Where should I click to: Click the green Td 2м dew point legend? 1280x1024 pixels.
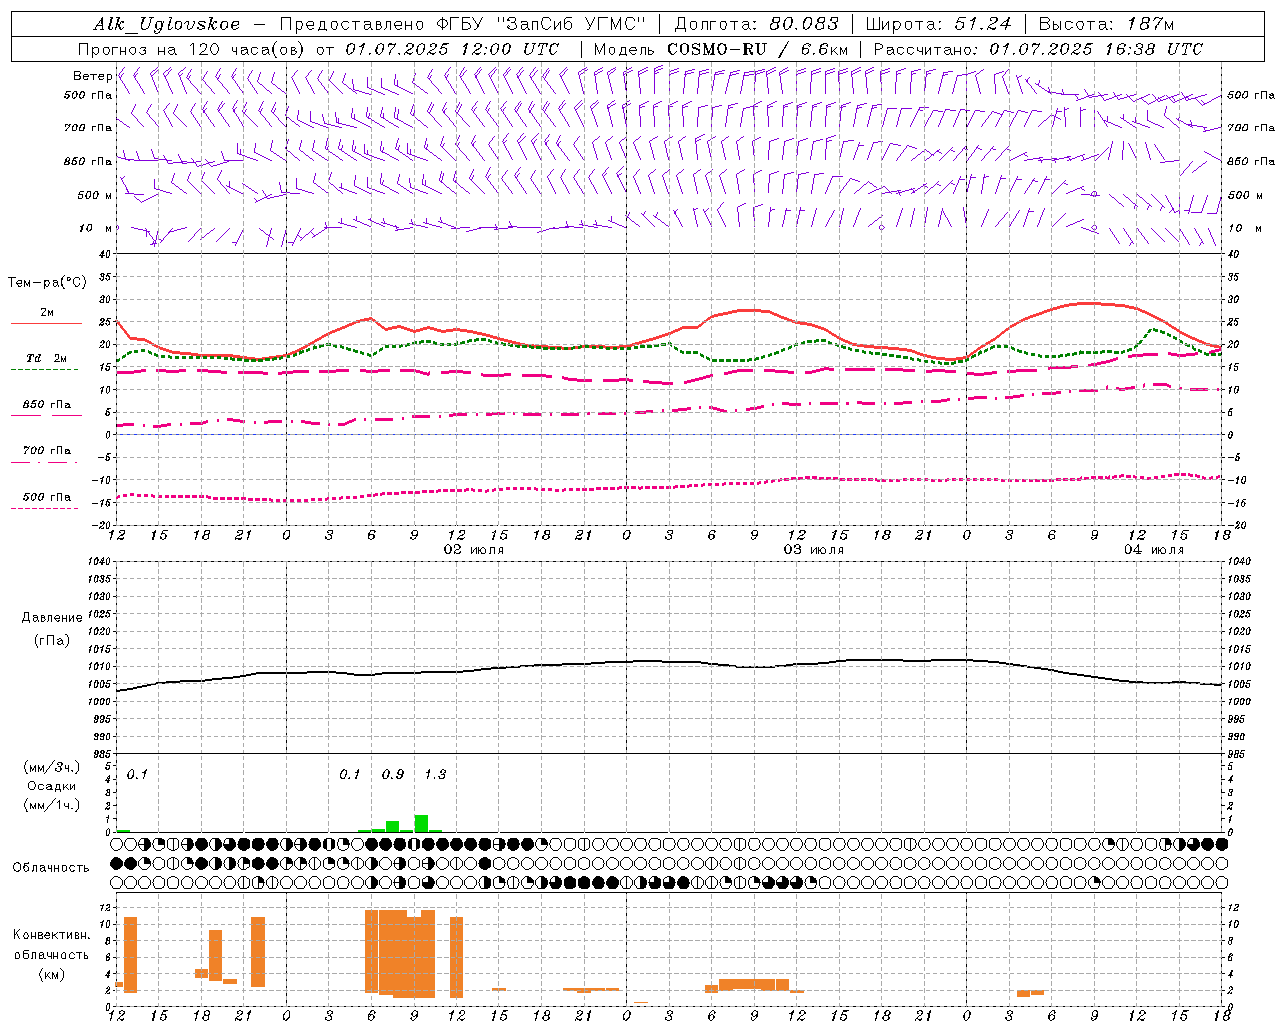pyautogui.click(x=46, y=362)
